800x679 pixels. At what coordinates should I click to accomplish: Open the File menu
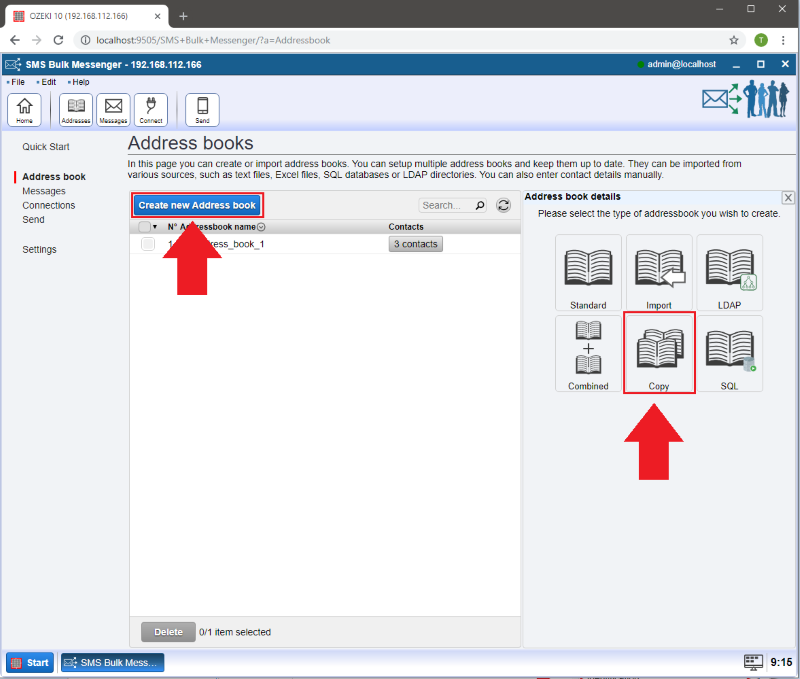click(17, 82)
